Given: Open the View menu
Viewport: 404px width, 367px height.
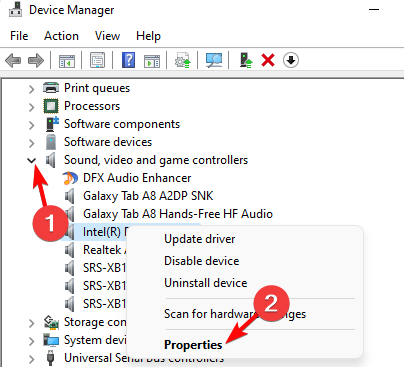Looking at the screenshot, I should (107, 36).
